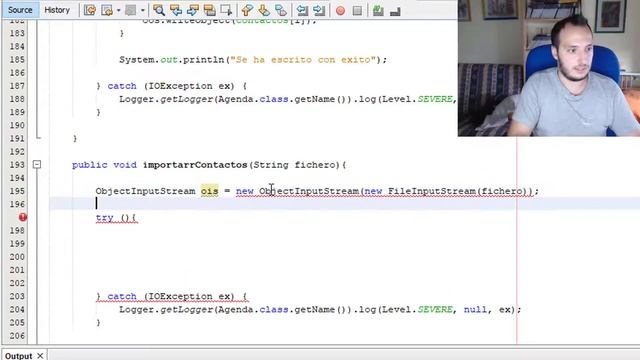640x360 pixels.
Task: Toggle Bookmark toolbar icon
Action: pyautogui.click(x=280, y=10)
